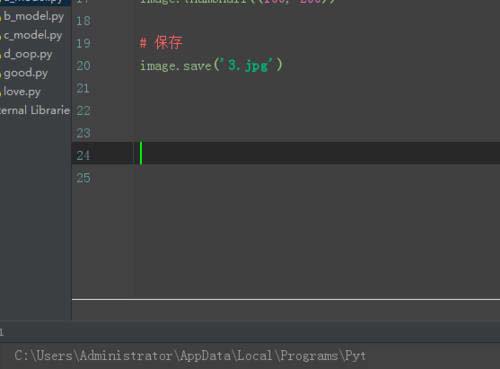The image size is (500, 369).
Task: Open c_model.py in the project tree
Action: tap(33, 35)
